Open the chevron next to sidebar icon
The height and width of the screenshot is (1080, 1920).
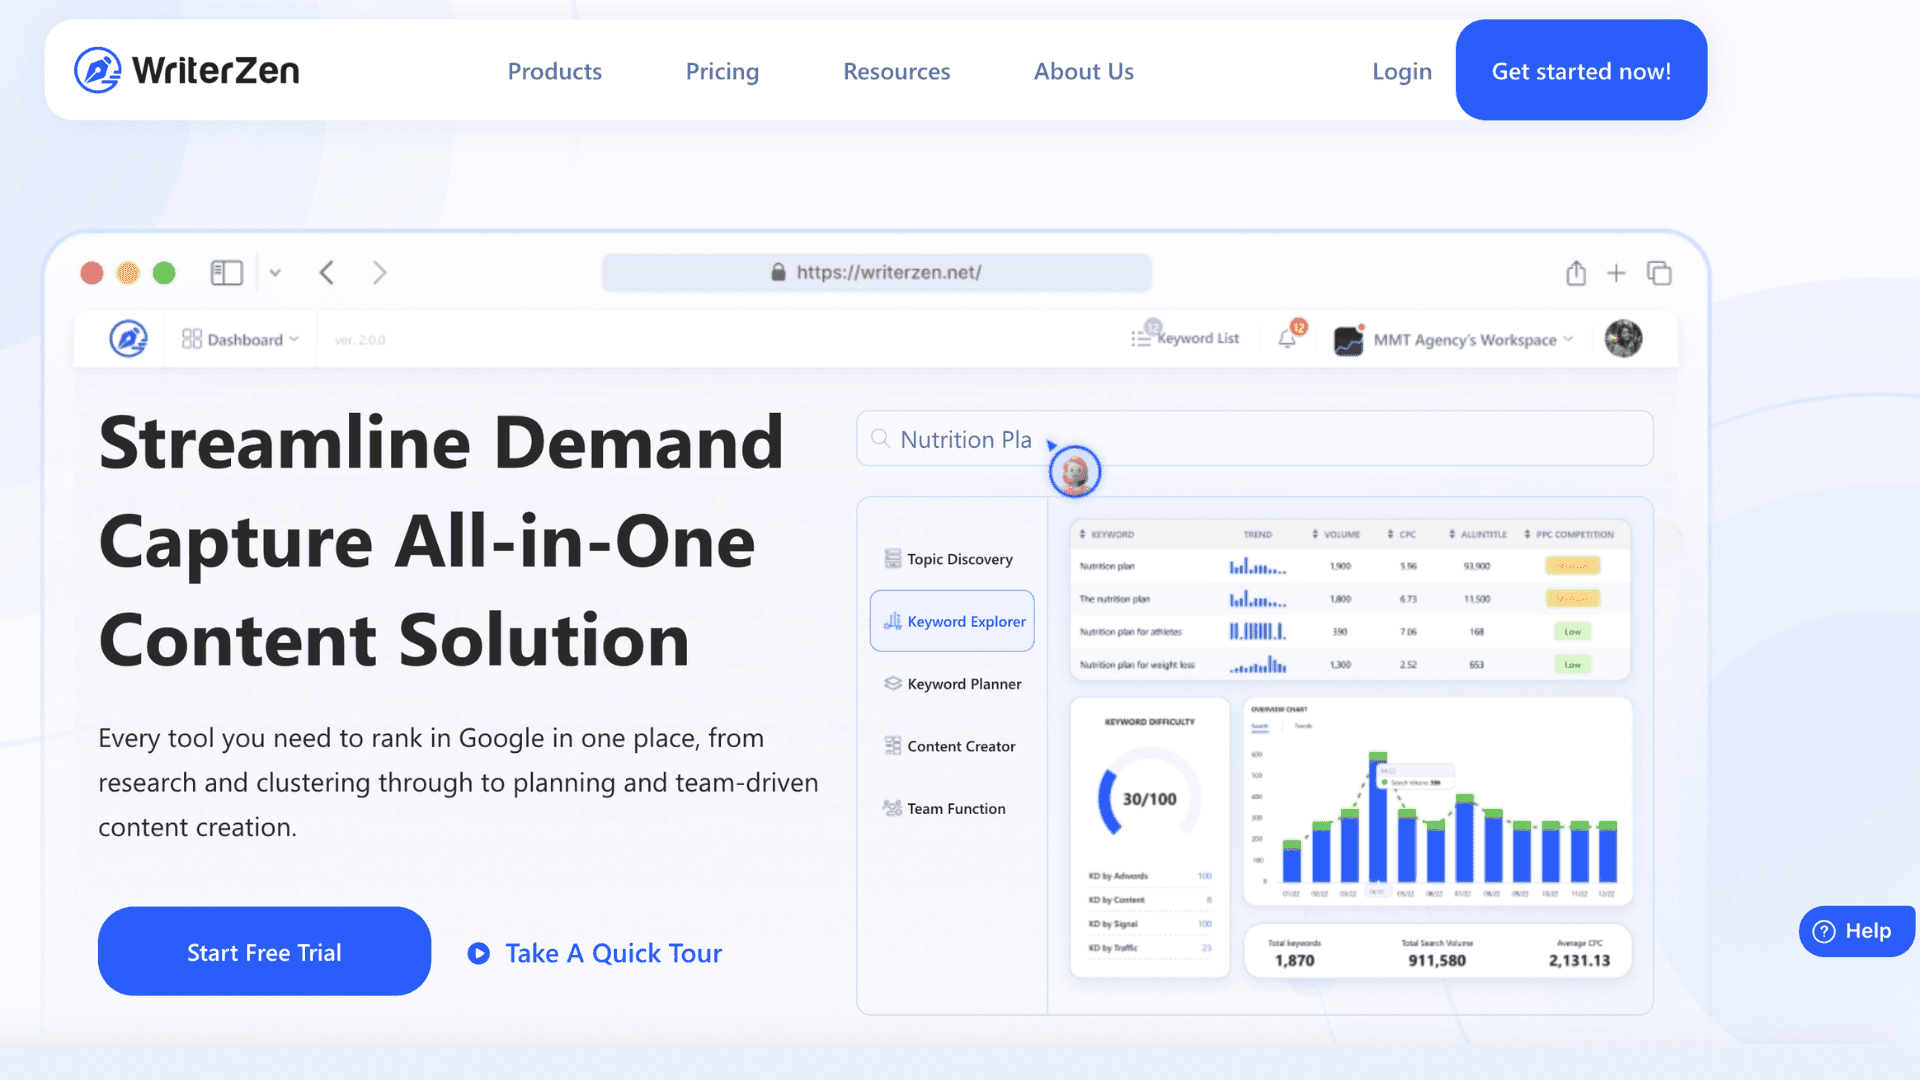pyautogui.click(x=275, y=273)
